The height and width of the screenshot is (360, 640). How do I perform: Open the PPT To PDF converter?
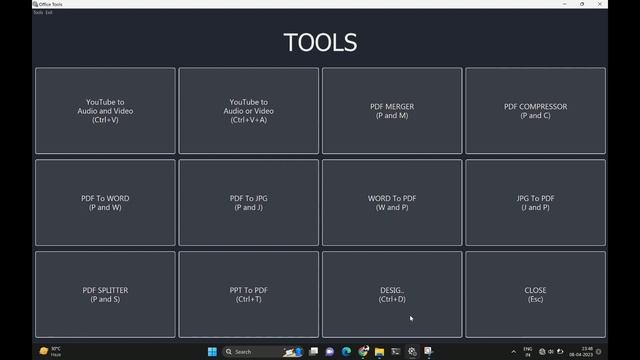pos(249,294)
